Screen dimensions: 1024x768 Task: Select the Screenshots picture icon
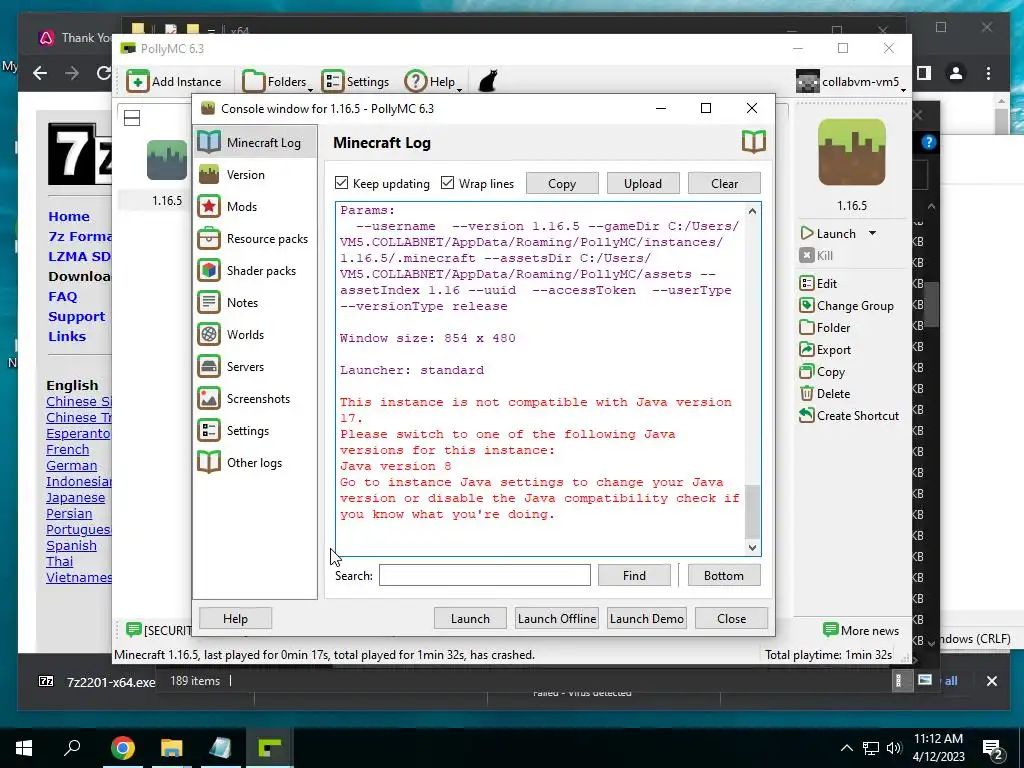click(209, 398)
